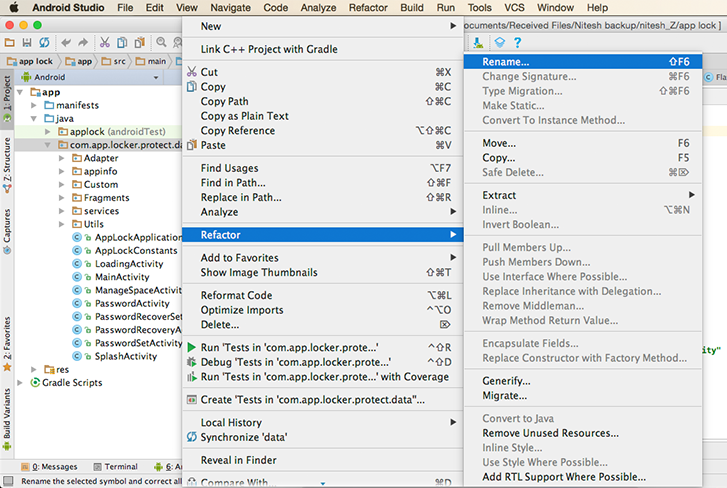Click the Save All toolbar icon
The width and height of the screenshot is (727, 488).
pyautogui.click(x=27, y=43)
